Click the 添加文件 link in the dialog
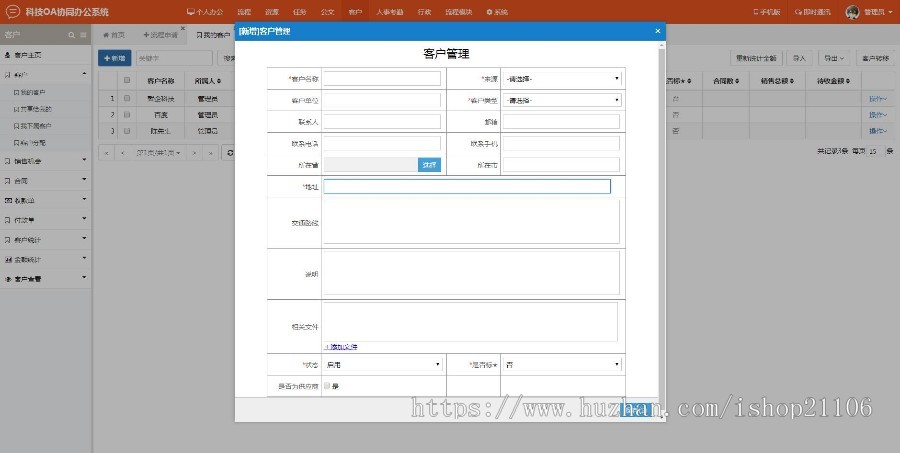This screenshot has width=900, height=453. pyautogui.click(x=341, y=347)
